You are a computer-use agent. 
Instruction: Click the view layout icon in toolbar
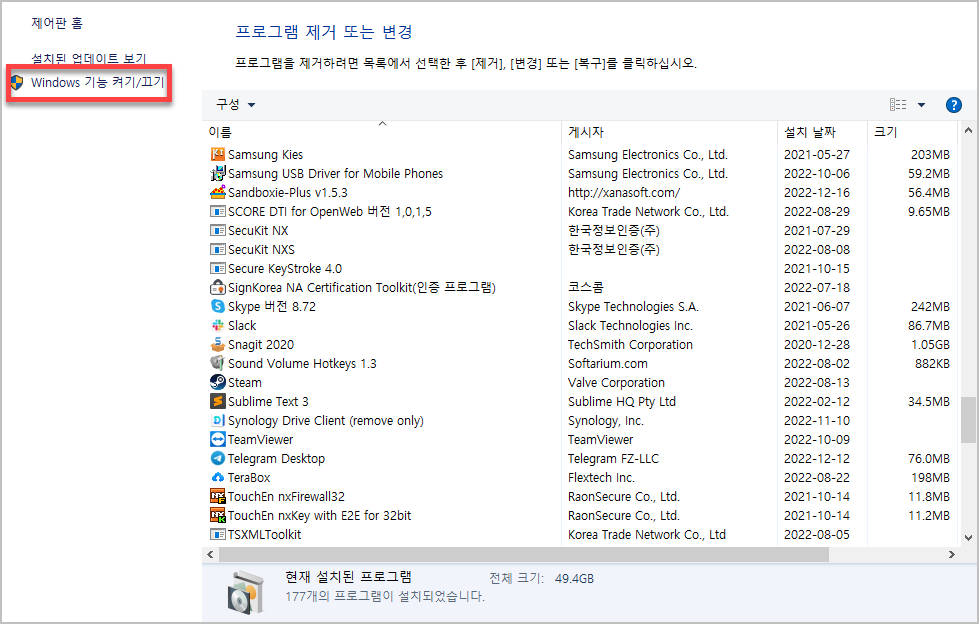tap(898, 104)
